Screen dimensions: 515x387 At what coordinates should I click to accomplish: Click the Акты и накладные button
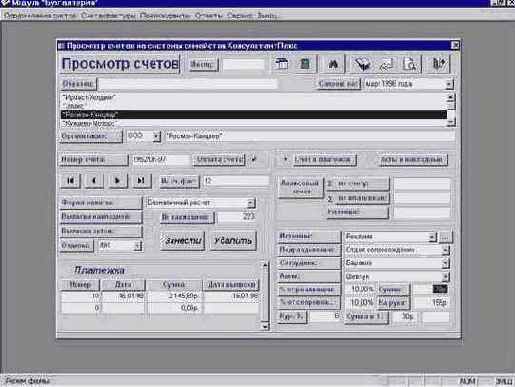412,159
